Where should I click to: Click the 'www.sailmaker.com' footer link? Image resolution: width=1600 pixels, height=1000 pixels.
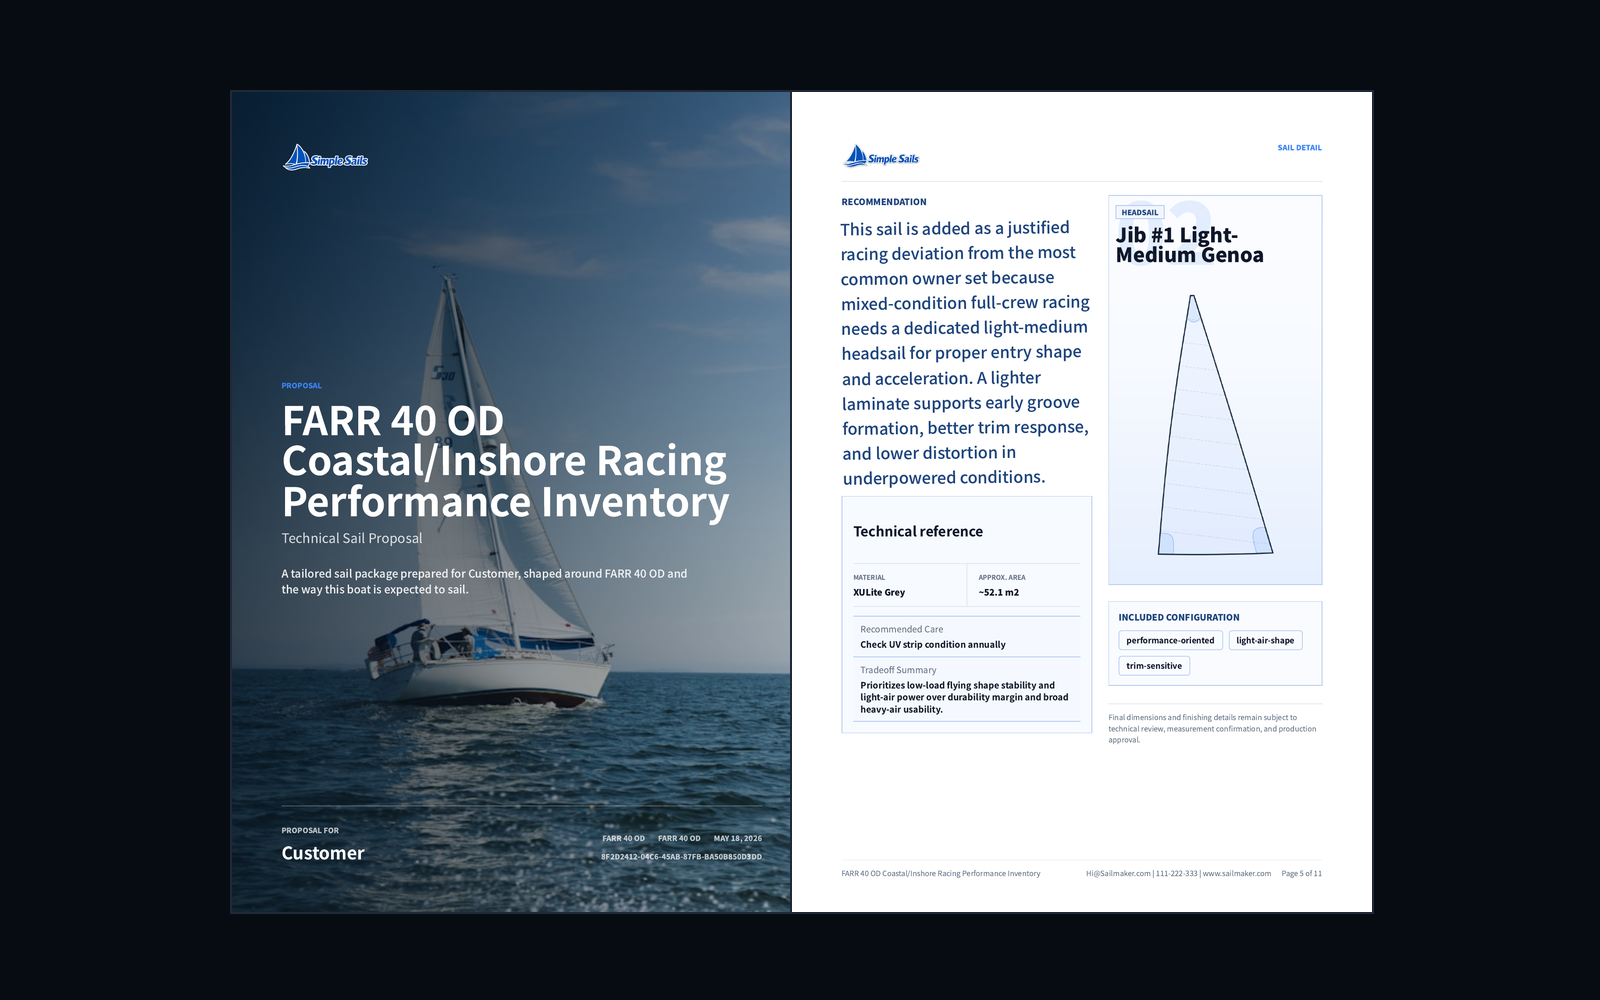click(1236, 874)
